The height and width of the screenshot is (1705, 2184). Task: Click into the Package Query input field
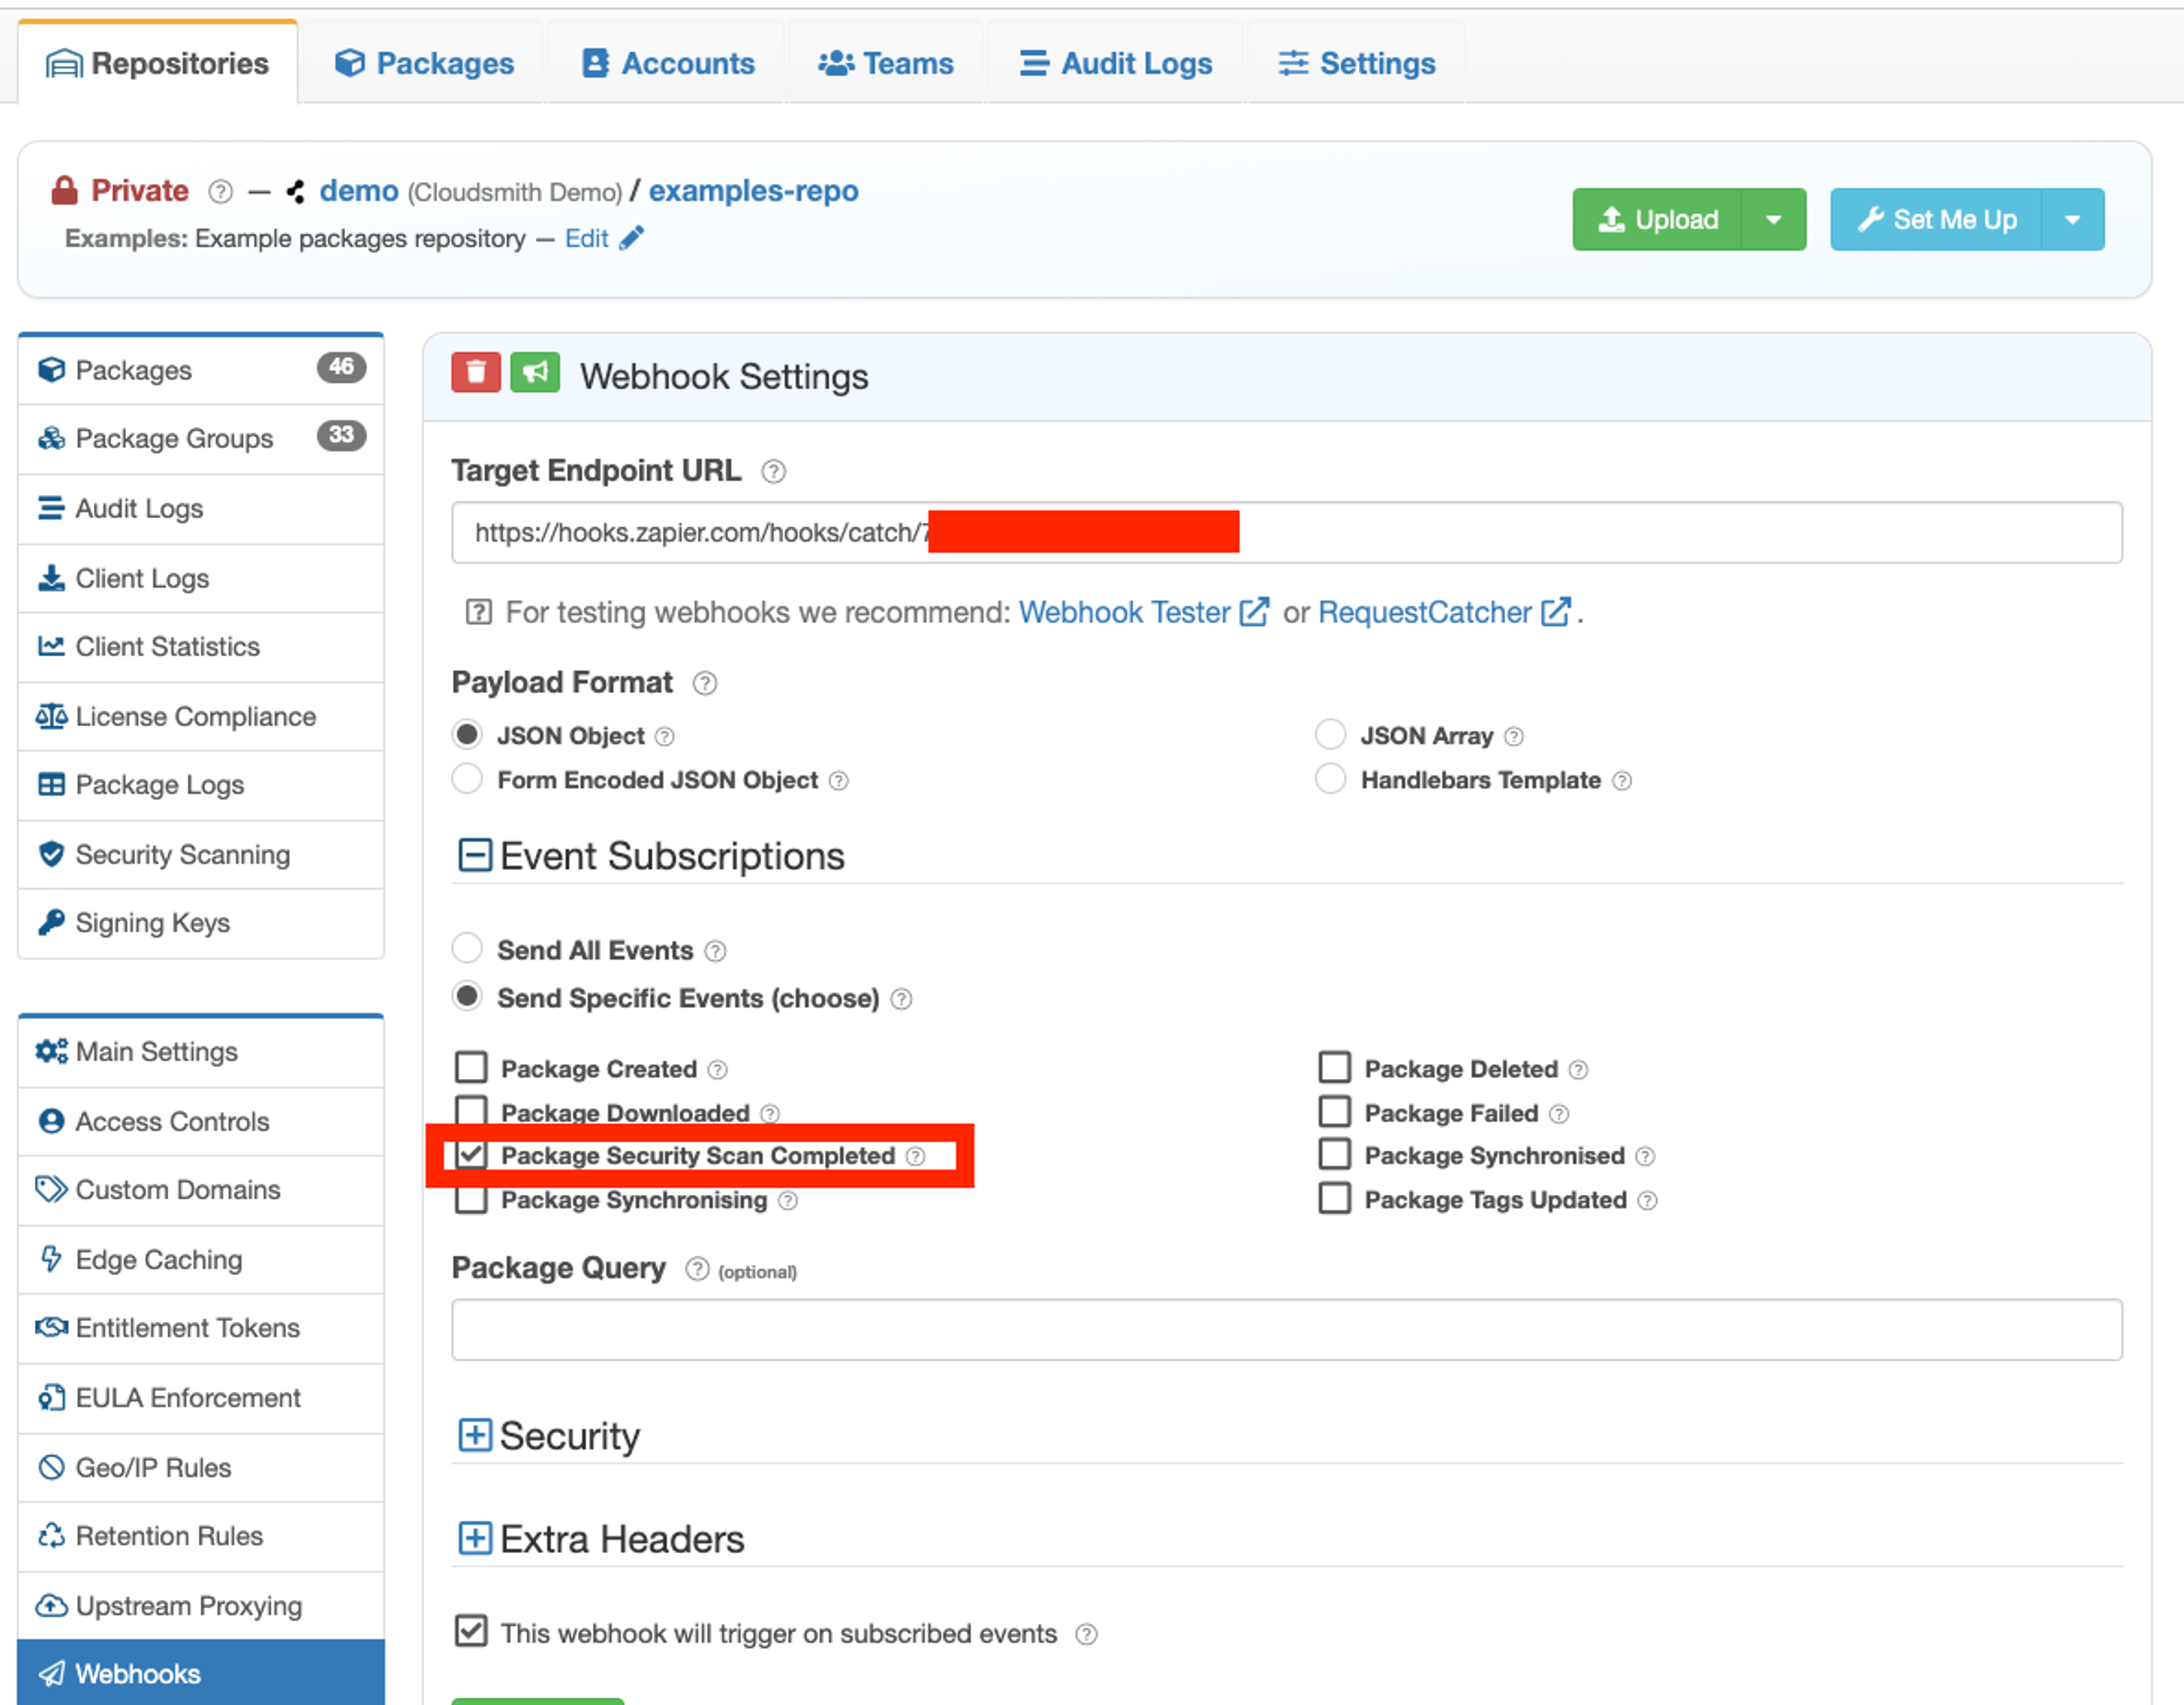(1286, 1330)
